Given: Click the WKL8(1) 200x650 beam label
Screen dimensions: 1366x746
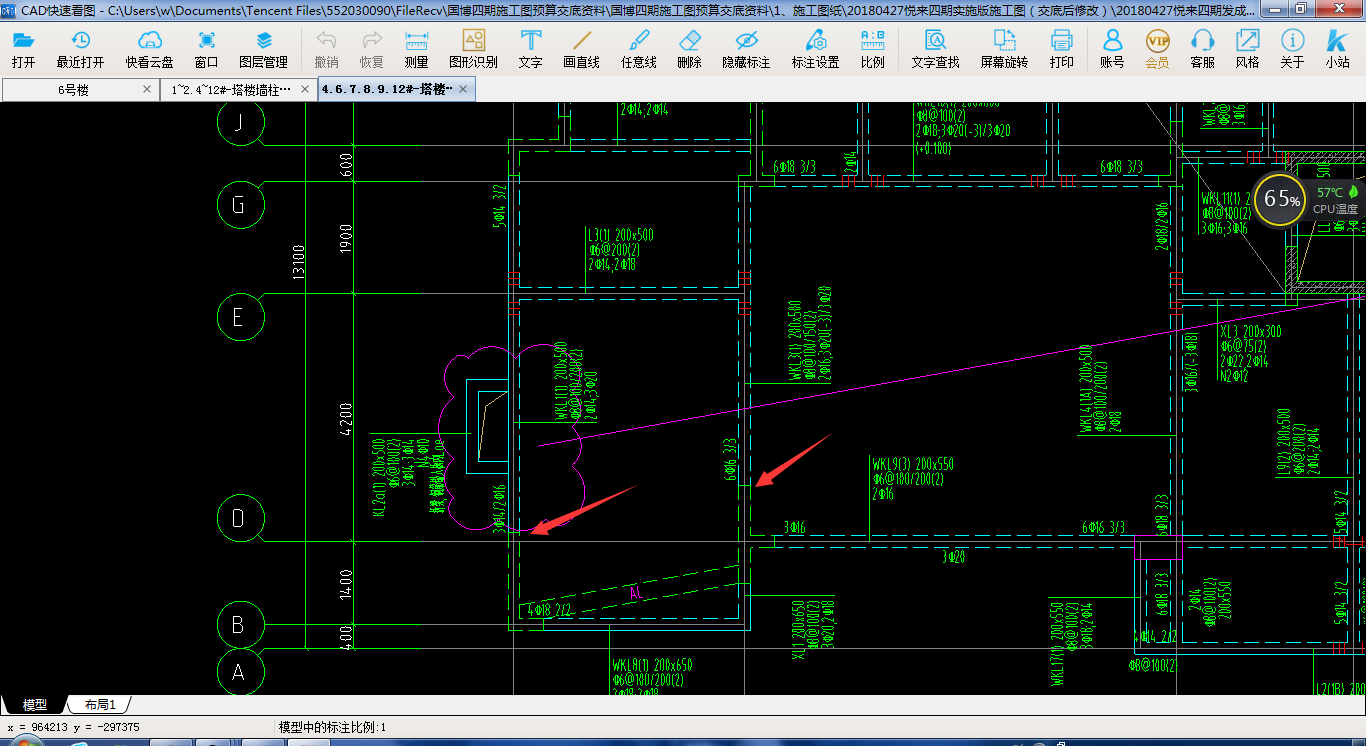Looking at the screenshot, I should coord(652,665).
